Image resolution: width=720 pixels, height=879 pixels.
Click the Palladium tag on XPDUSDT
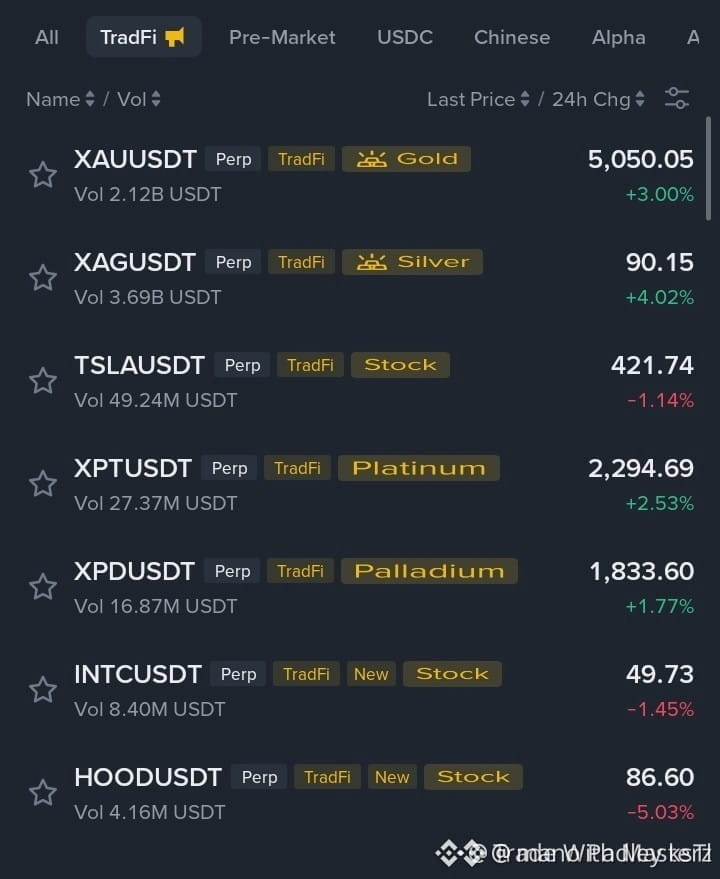point(428,571)
